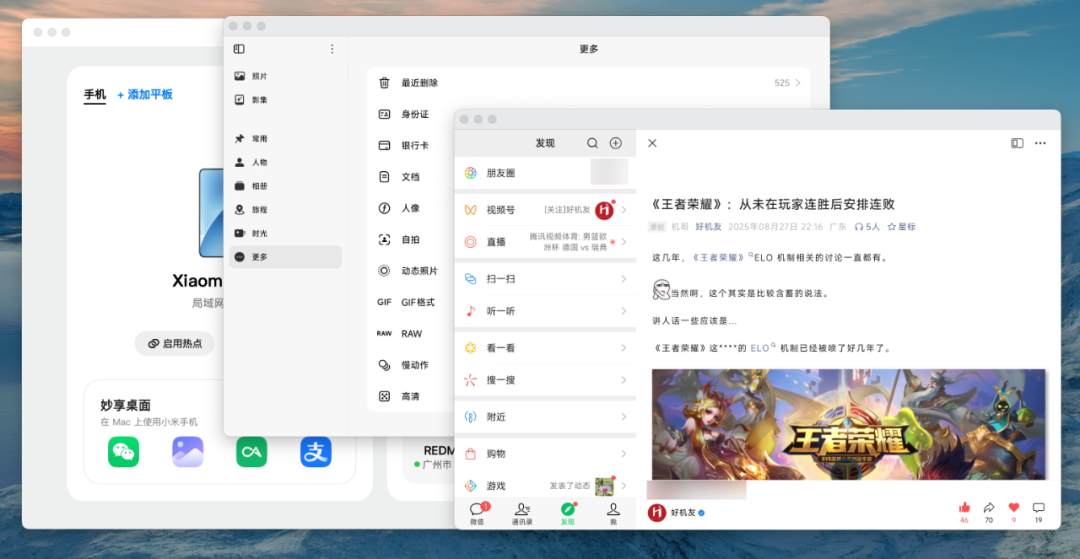Open 人物 in the gallery sidebar
Viewport: 1080px width, 559px height.
[285, 162]
